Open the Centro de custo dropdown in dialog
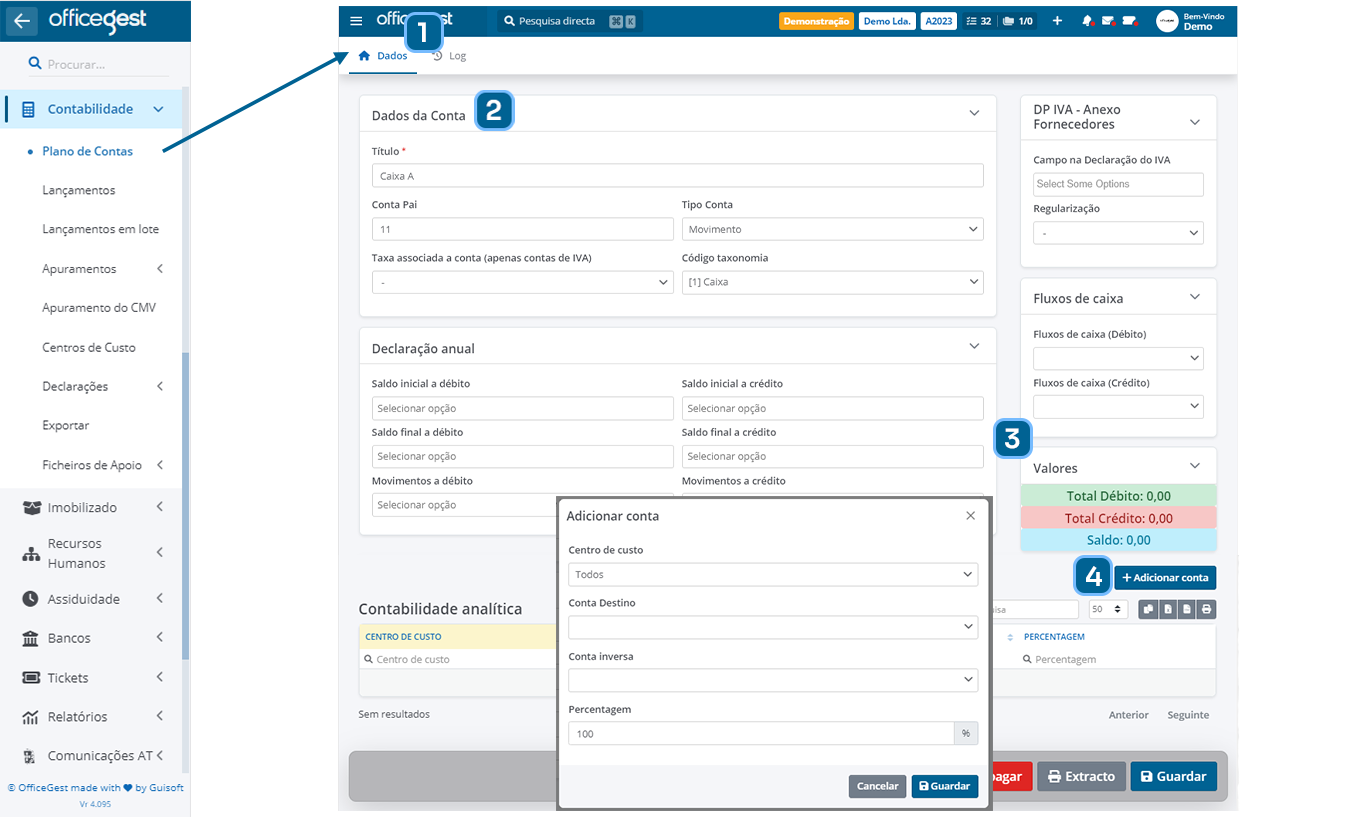1370x817 pixels. tap(772, 573)
